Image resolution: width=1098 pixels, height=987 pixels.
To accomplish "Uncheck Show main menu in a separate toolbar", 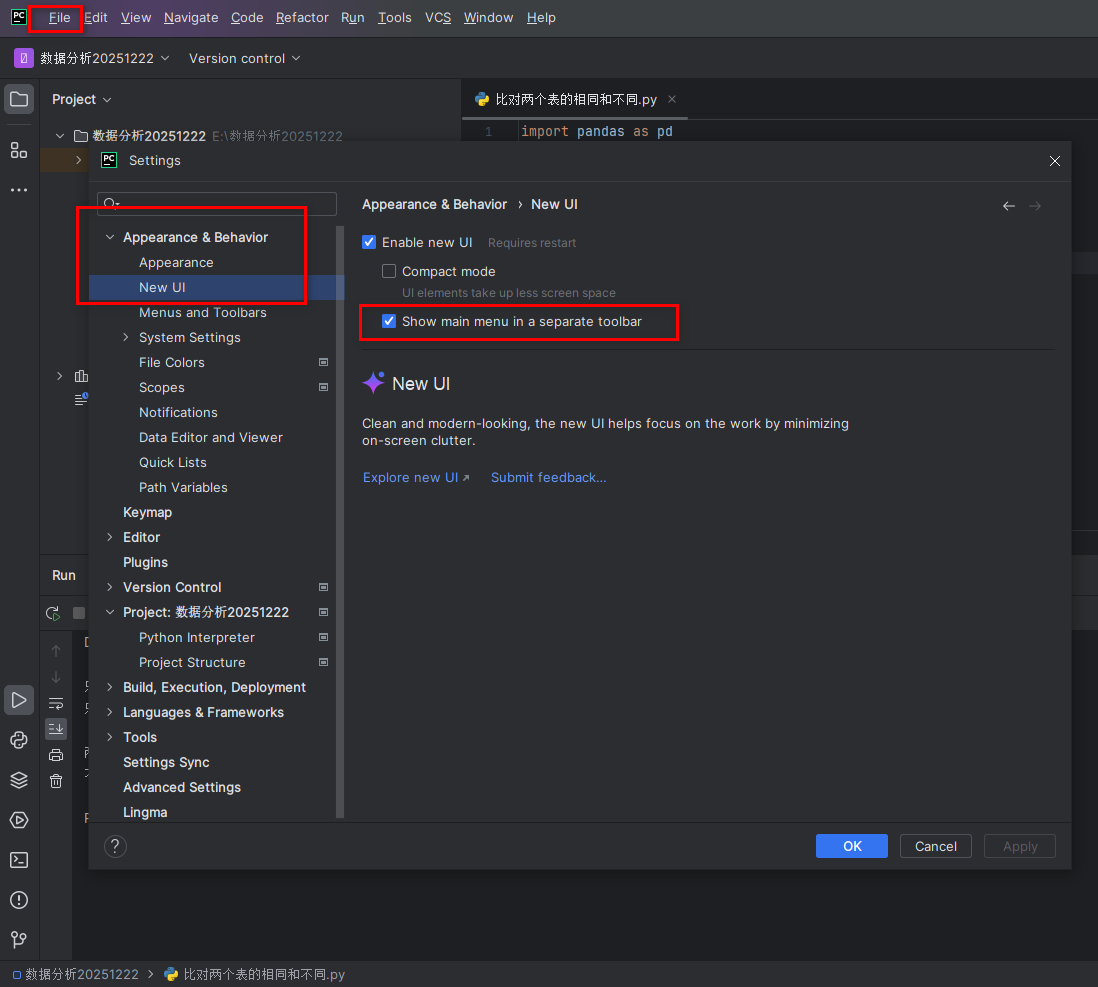I will pyautogui.click(x=389, y=321).
